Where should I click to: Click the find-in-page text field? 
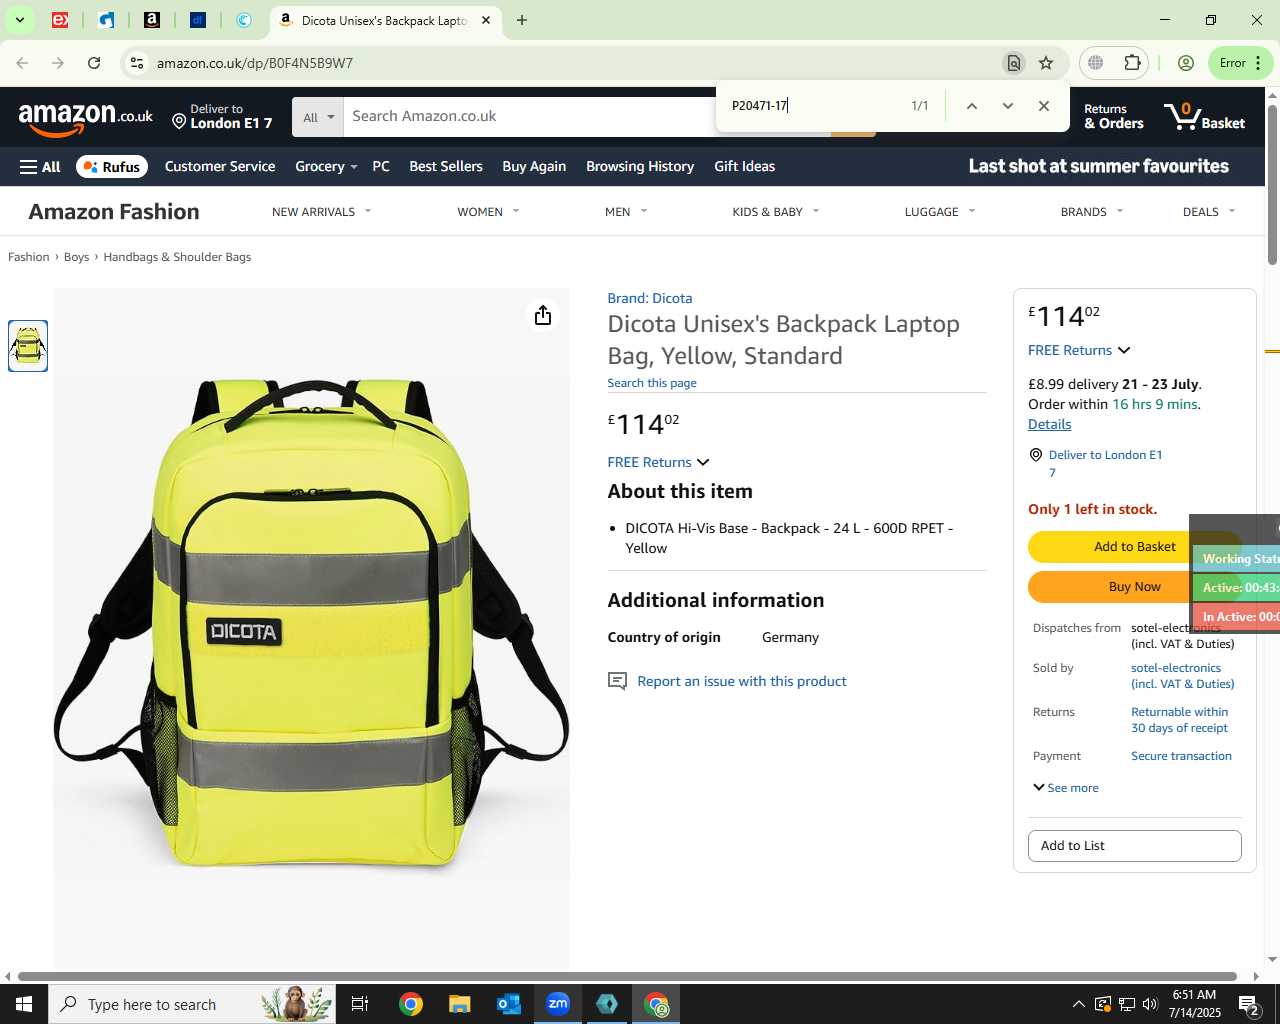coord(813,106)
